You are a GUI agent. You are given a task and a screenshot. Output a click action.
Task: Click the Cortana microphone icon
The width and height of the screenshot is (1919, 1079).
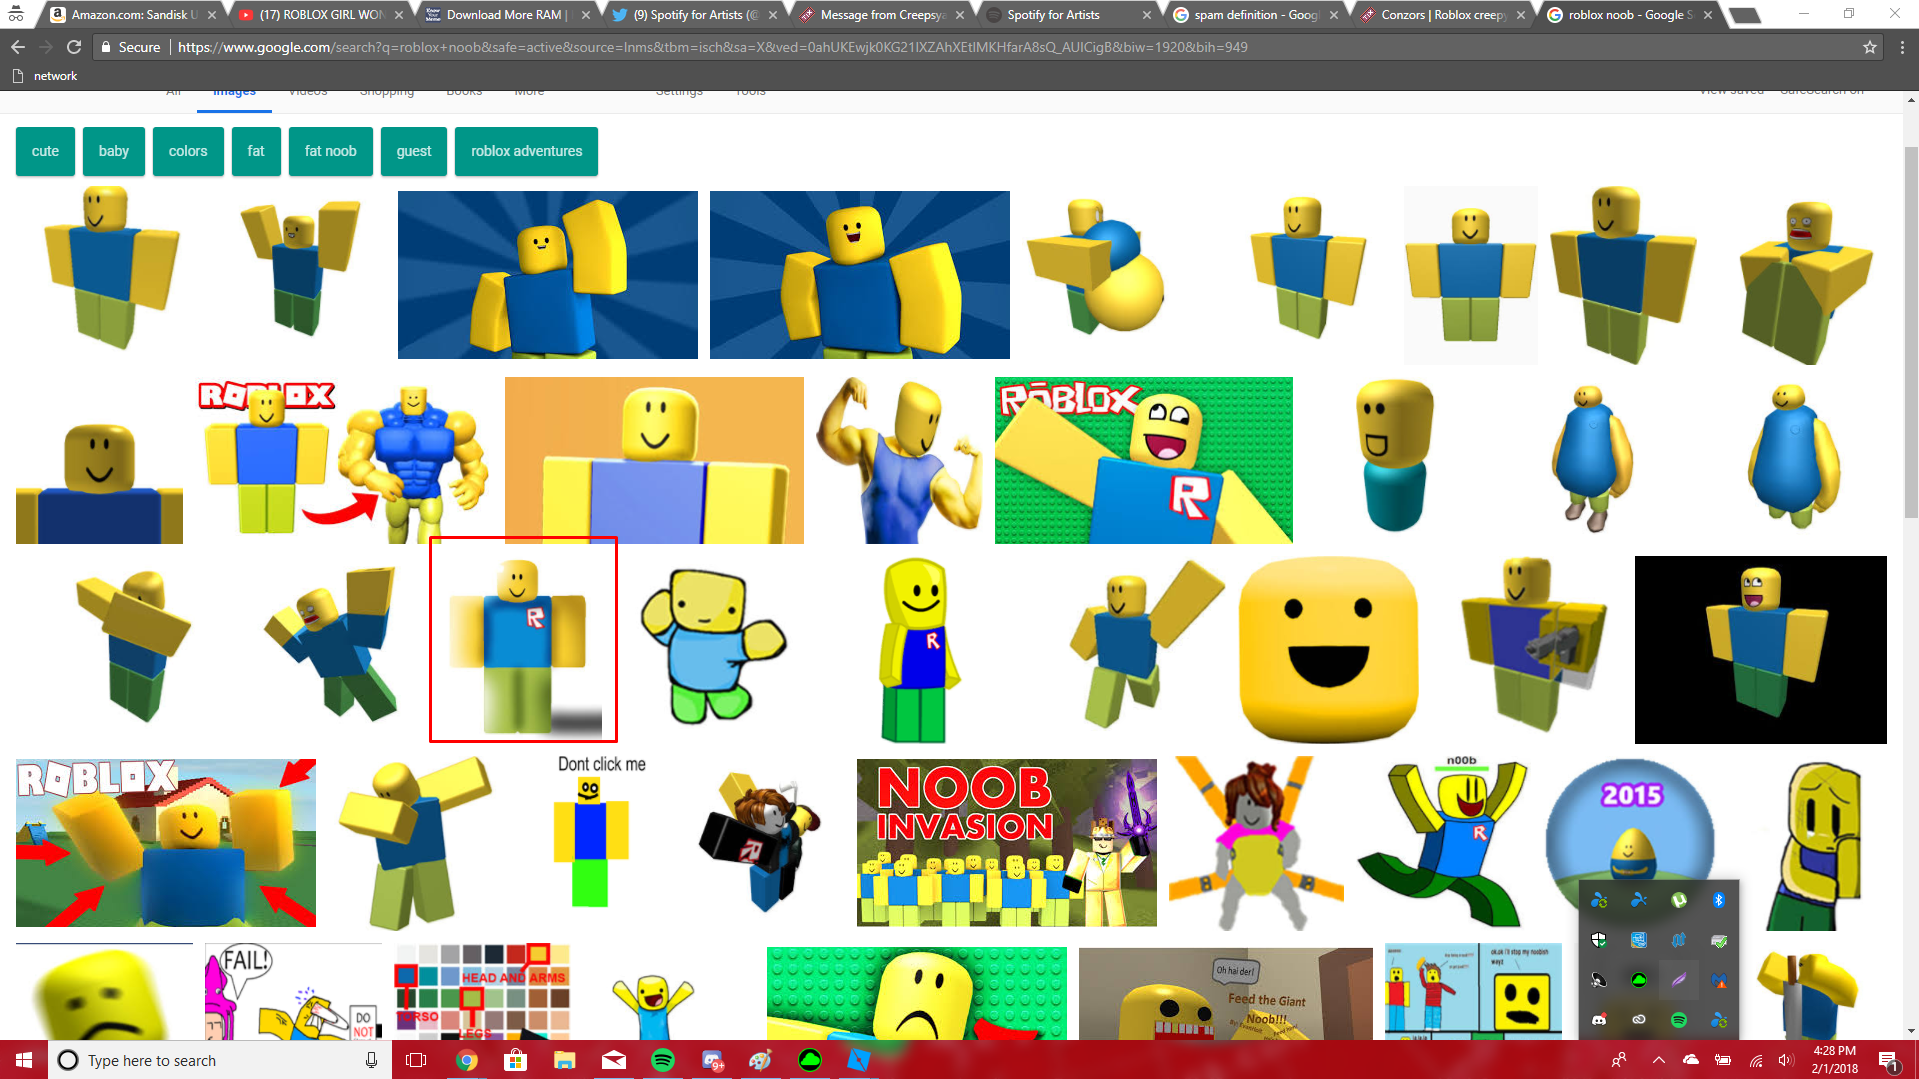pyautogui.click(x=371, y=1060)
